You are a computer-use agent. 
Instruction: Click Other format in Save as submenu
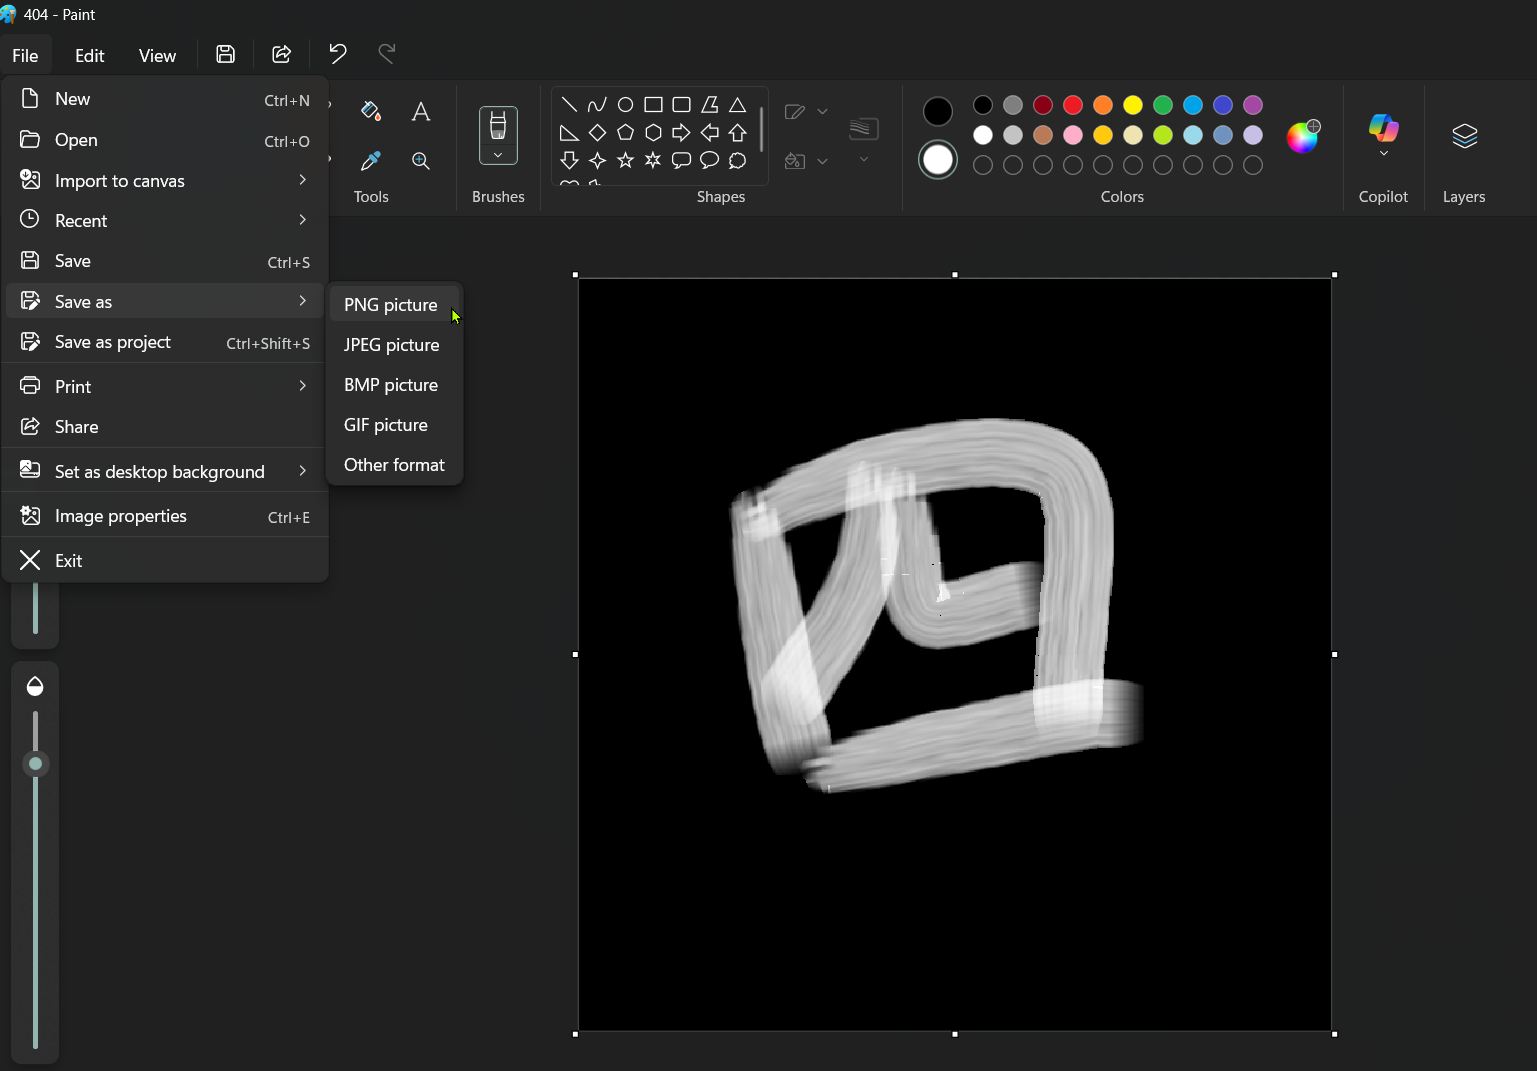(394, 465)
